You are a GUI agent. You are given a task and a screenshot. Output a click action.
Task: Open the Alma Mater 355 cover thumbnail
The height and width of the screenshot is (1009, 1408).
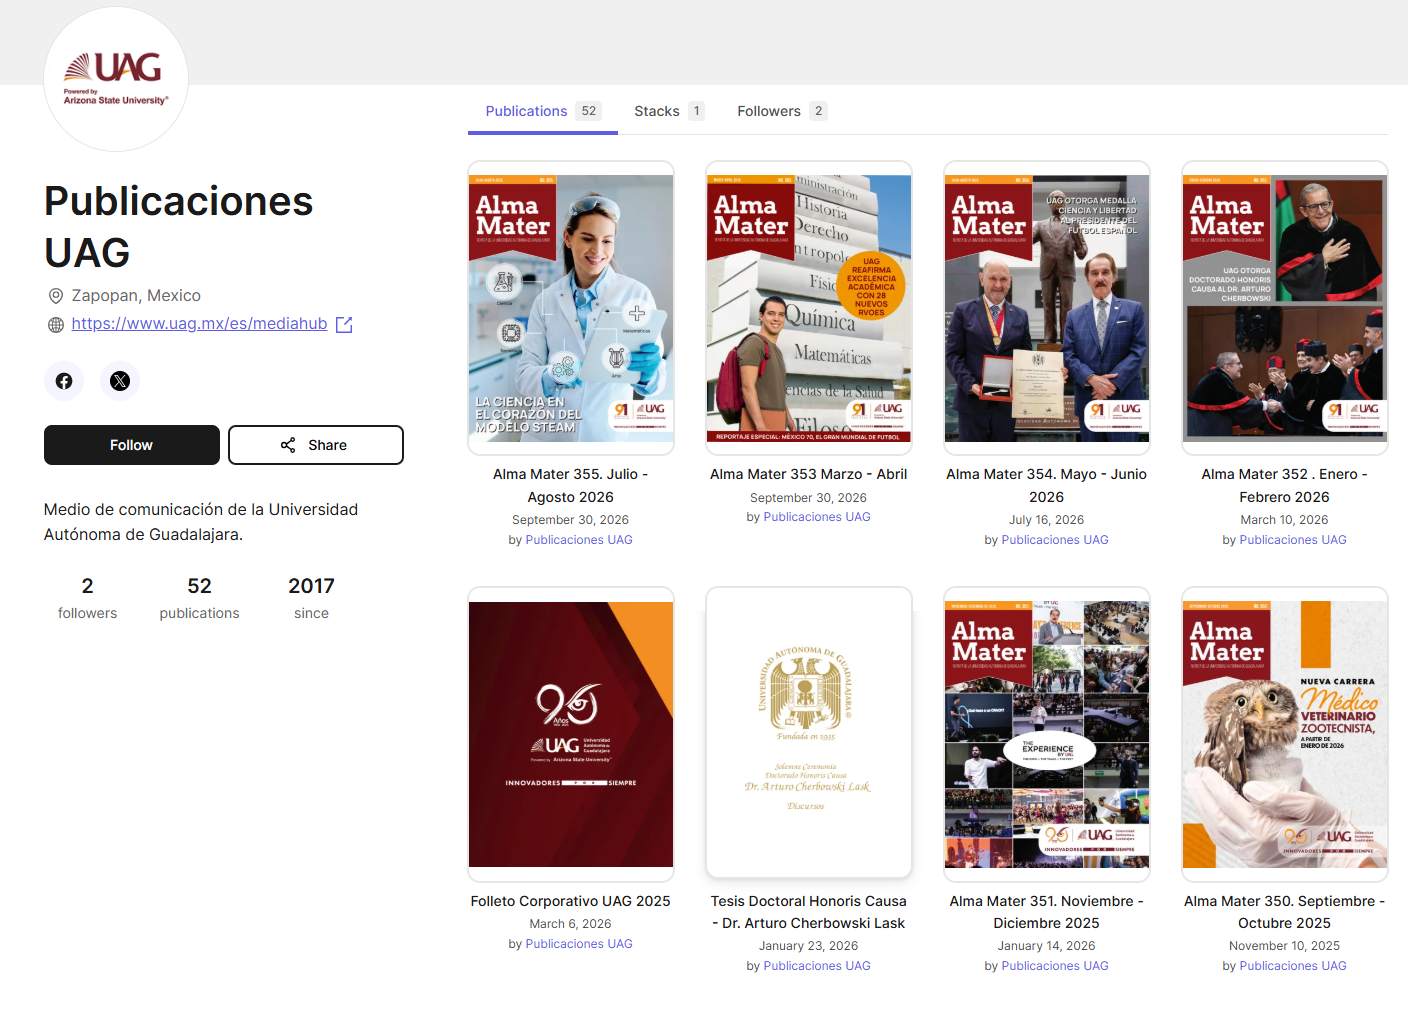571,308
